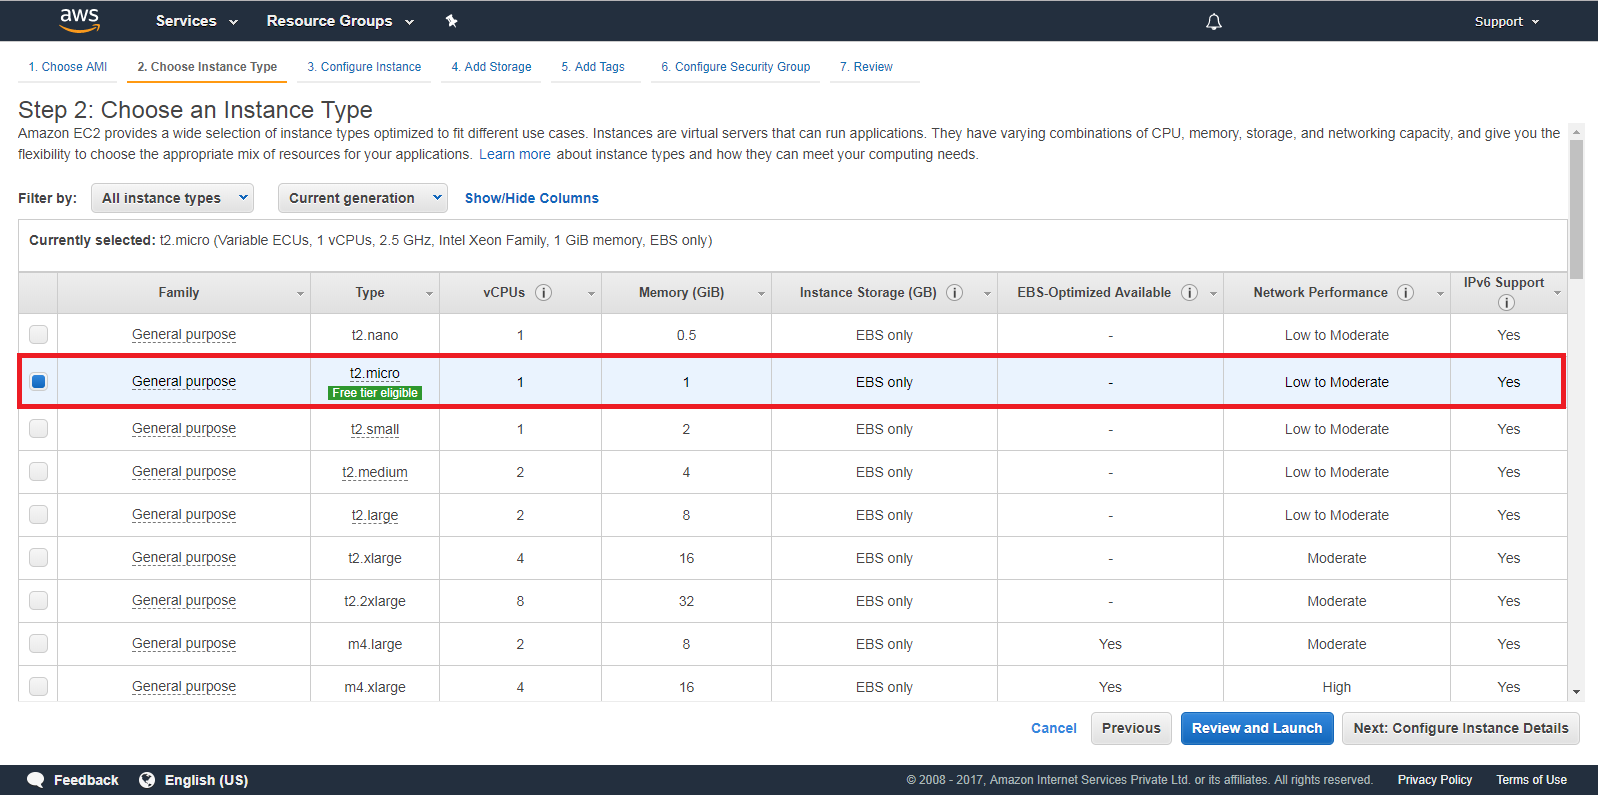1598x795 pixels.
Task: Open the Terms of Use link
Action: (1531, 780)
